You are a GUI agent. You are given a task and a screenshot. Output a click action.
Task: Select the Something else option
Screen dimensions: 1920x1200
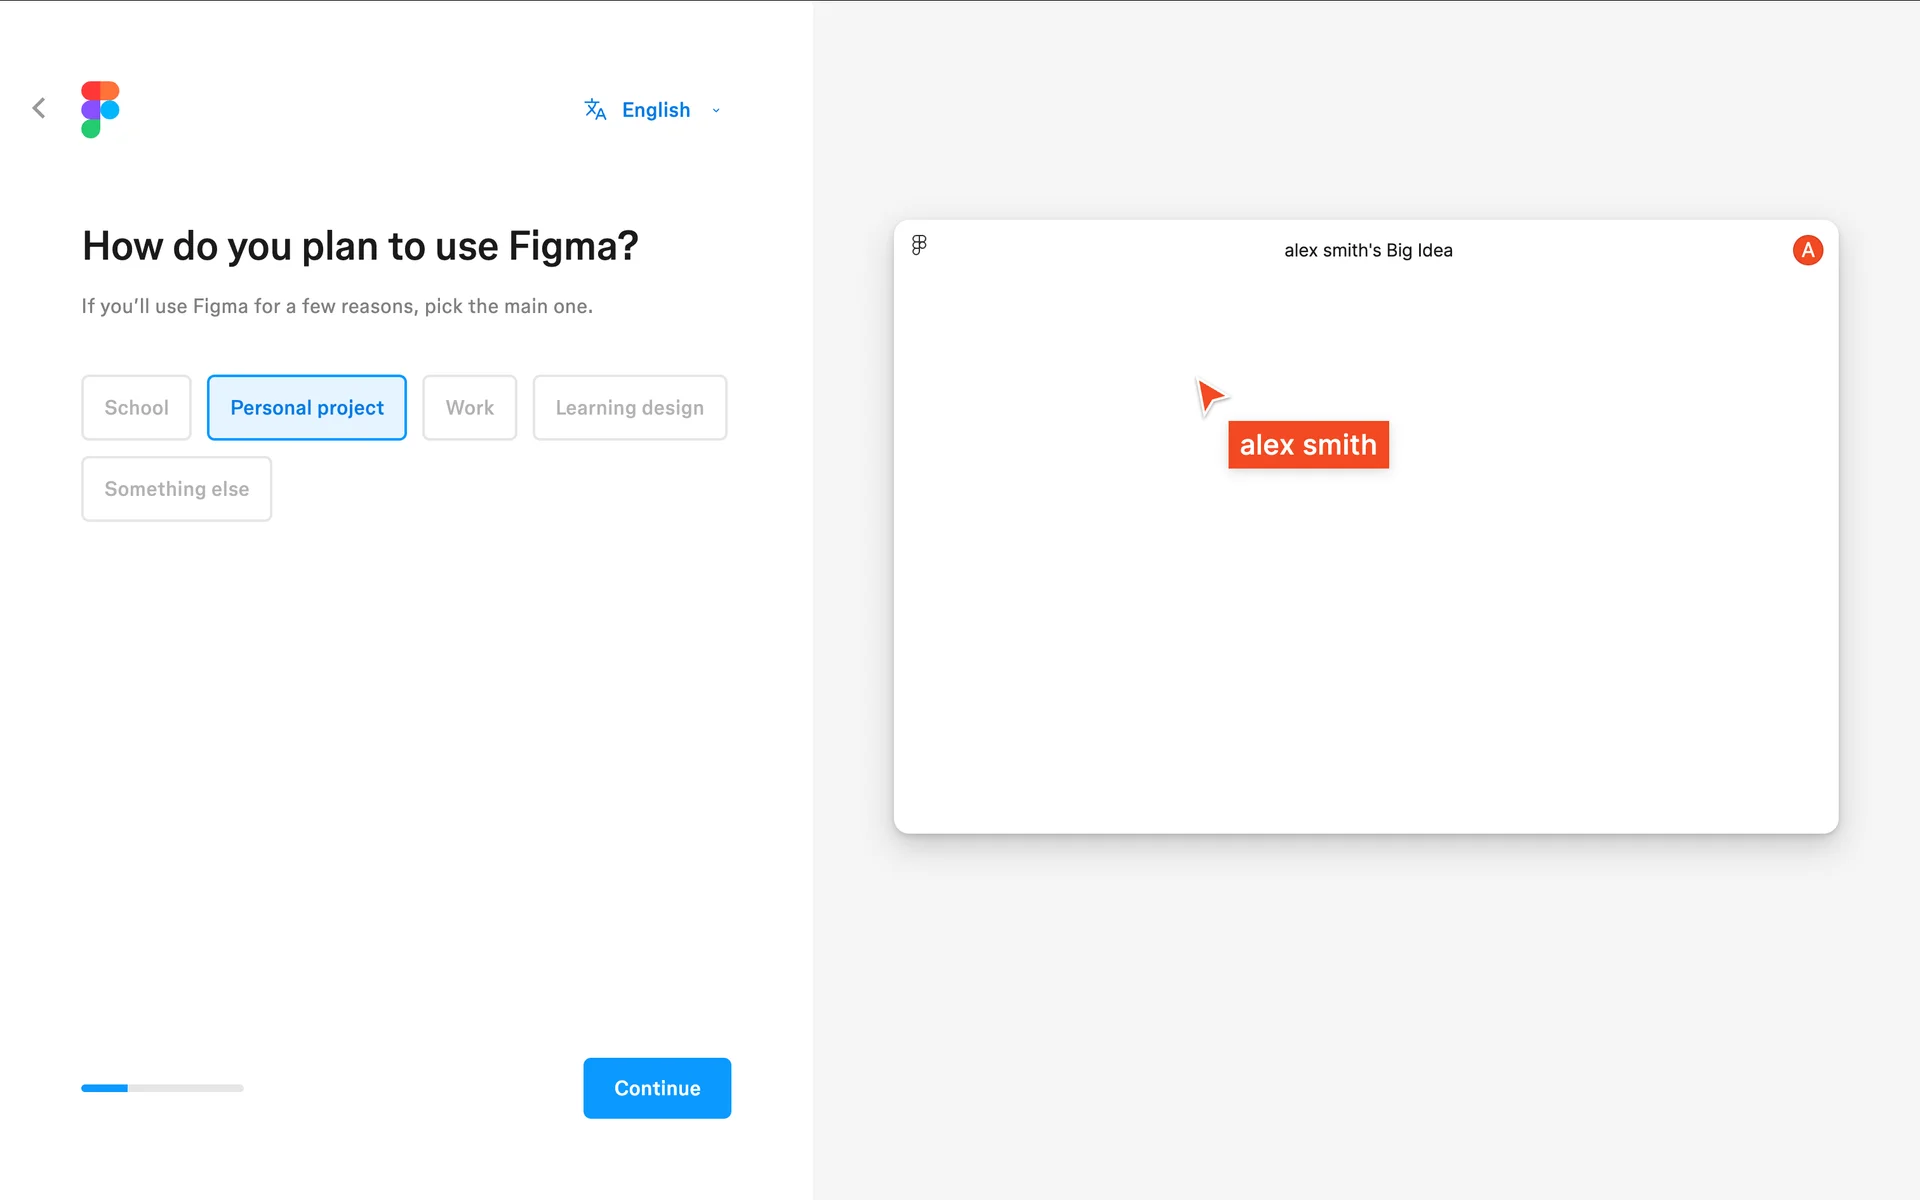coord(176,489)
